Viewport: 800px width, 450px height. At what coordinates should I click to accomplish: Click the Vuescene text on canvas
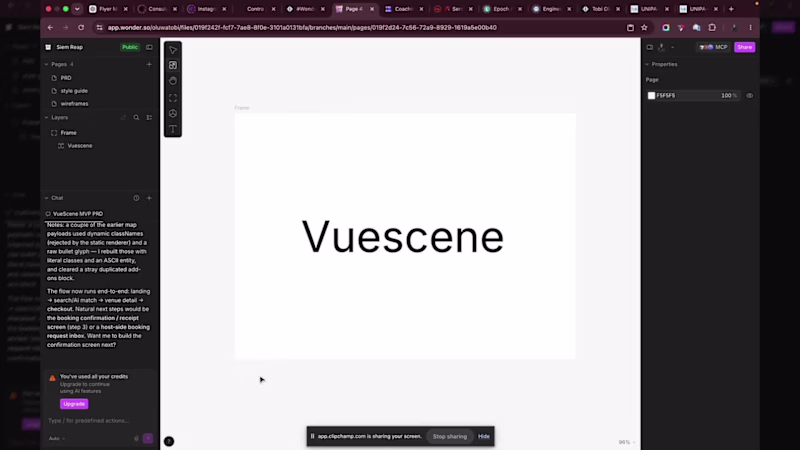point(403,236)
